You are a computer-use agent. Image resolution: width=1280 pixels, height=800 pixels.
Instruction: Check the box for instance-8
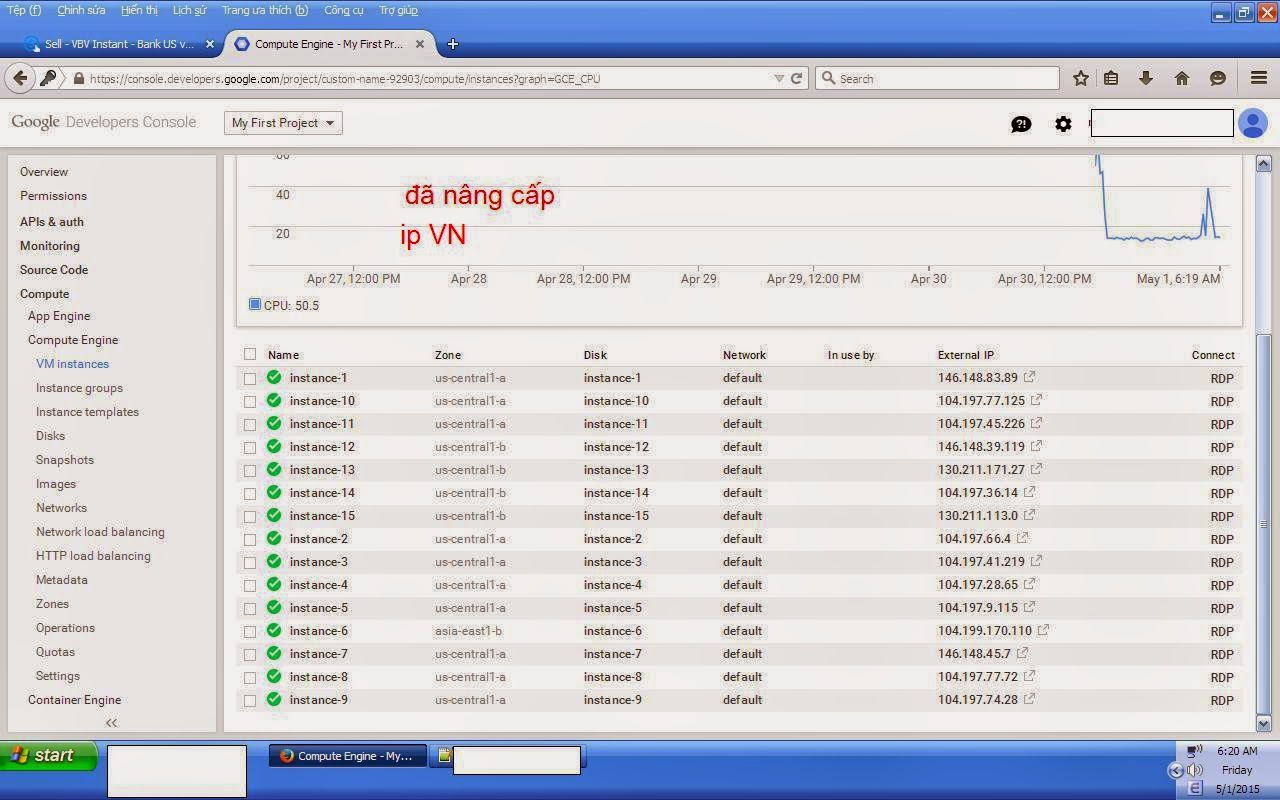point(250,677)
